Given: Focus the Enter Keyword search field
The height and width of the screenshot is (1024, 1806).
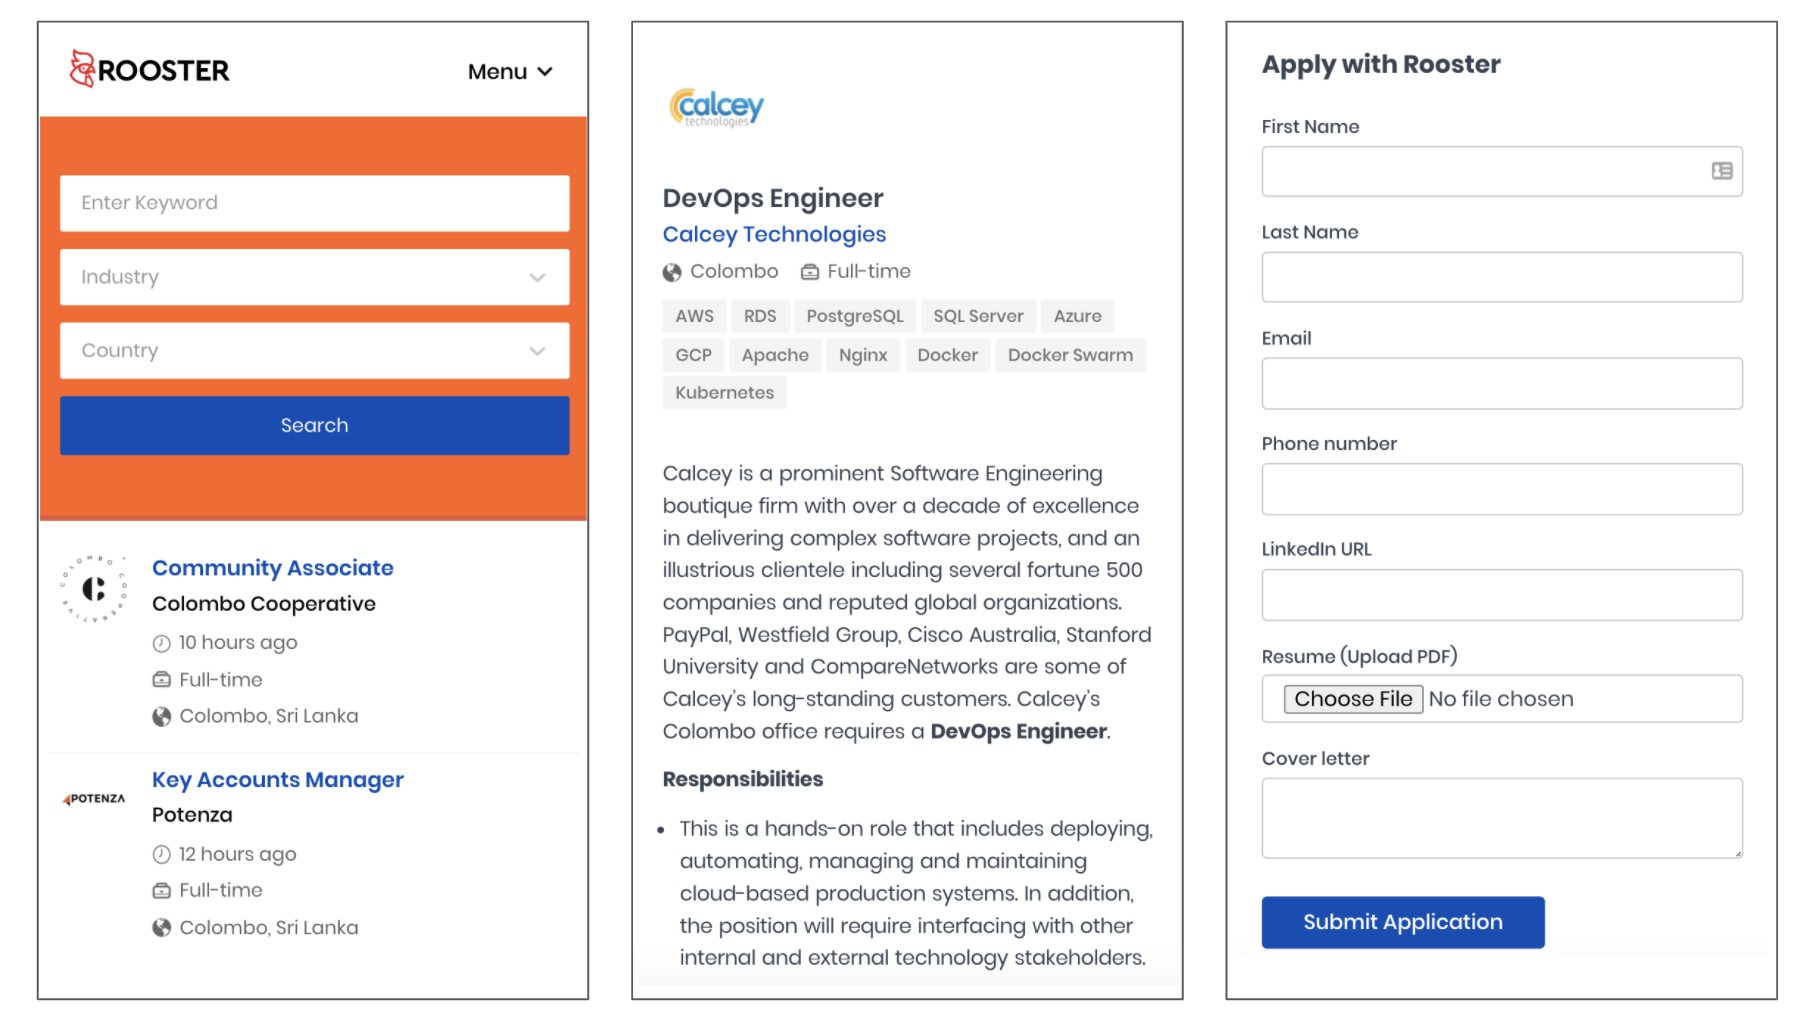Looking at the screenshot, I should tap(314, 203).
